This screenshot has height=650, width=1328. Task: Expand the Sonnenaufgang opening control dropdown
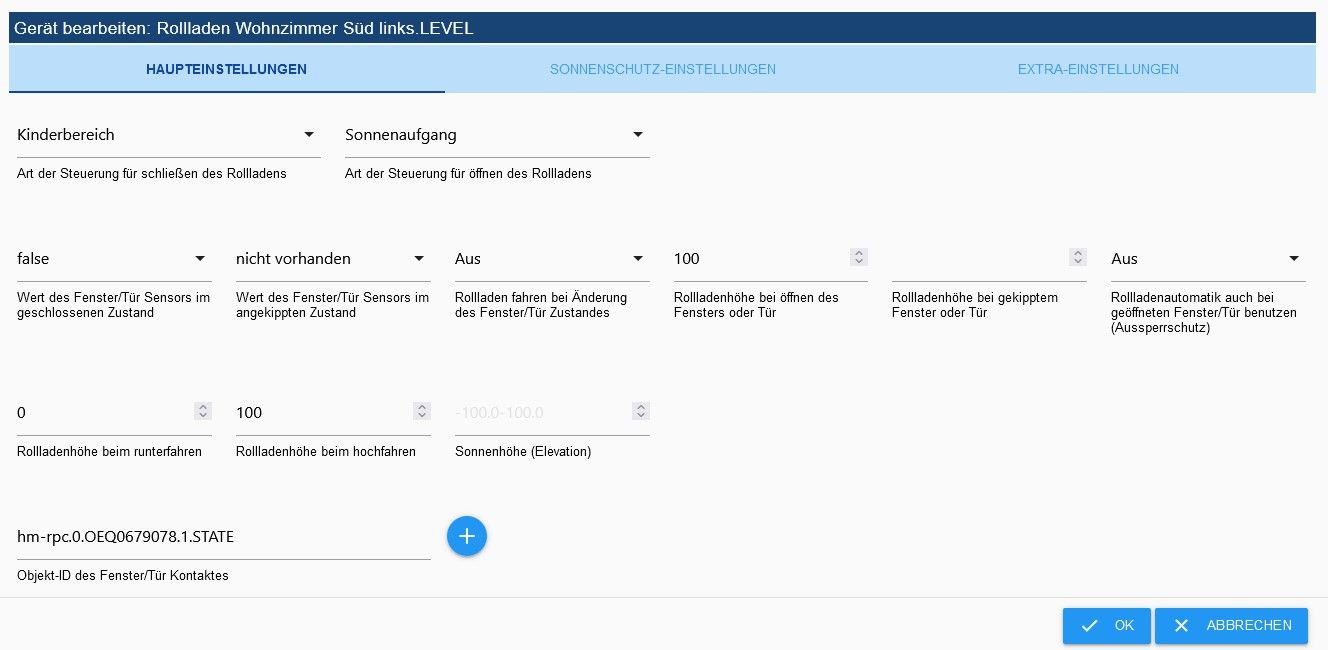[x=496, y=135]
